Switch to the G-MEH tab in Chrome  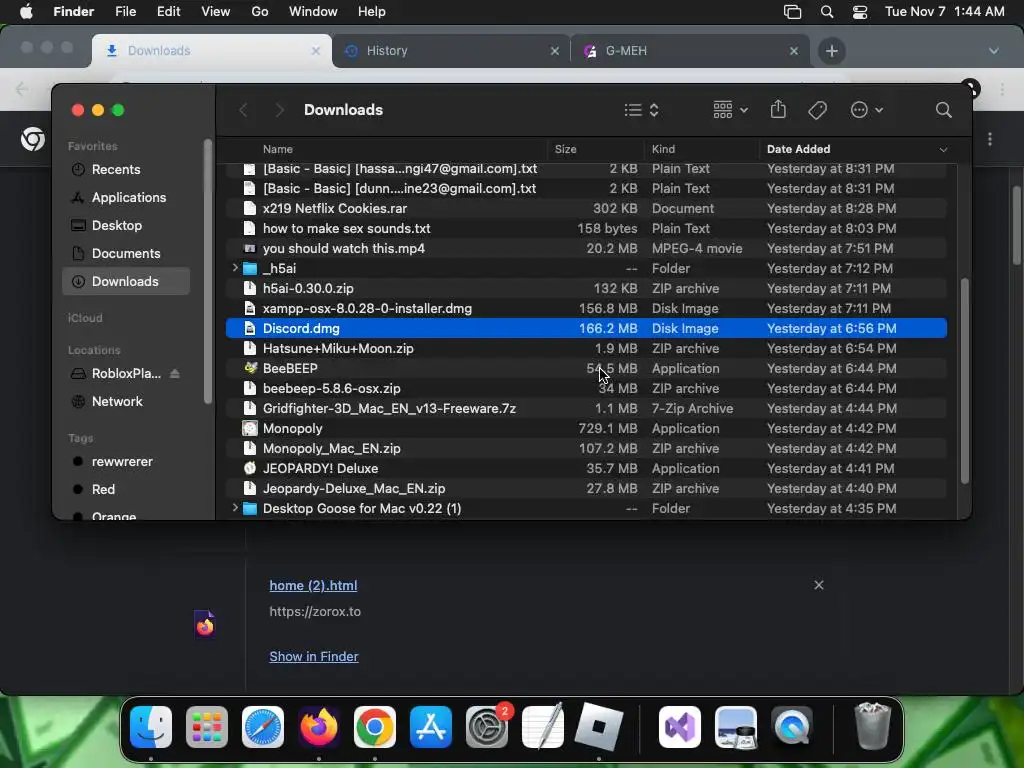tap(690, 51)
